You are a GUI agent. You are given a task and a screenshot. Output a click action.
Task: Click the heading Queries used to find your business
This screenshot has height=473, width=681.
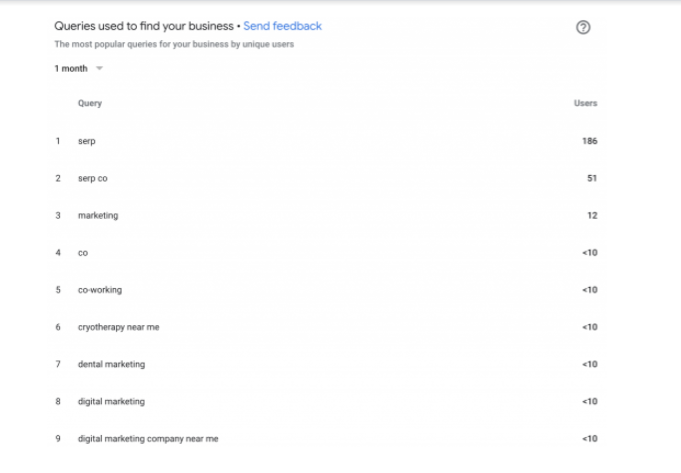(144, 26)
